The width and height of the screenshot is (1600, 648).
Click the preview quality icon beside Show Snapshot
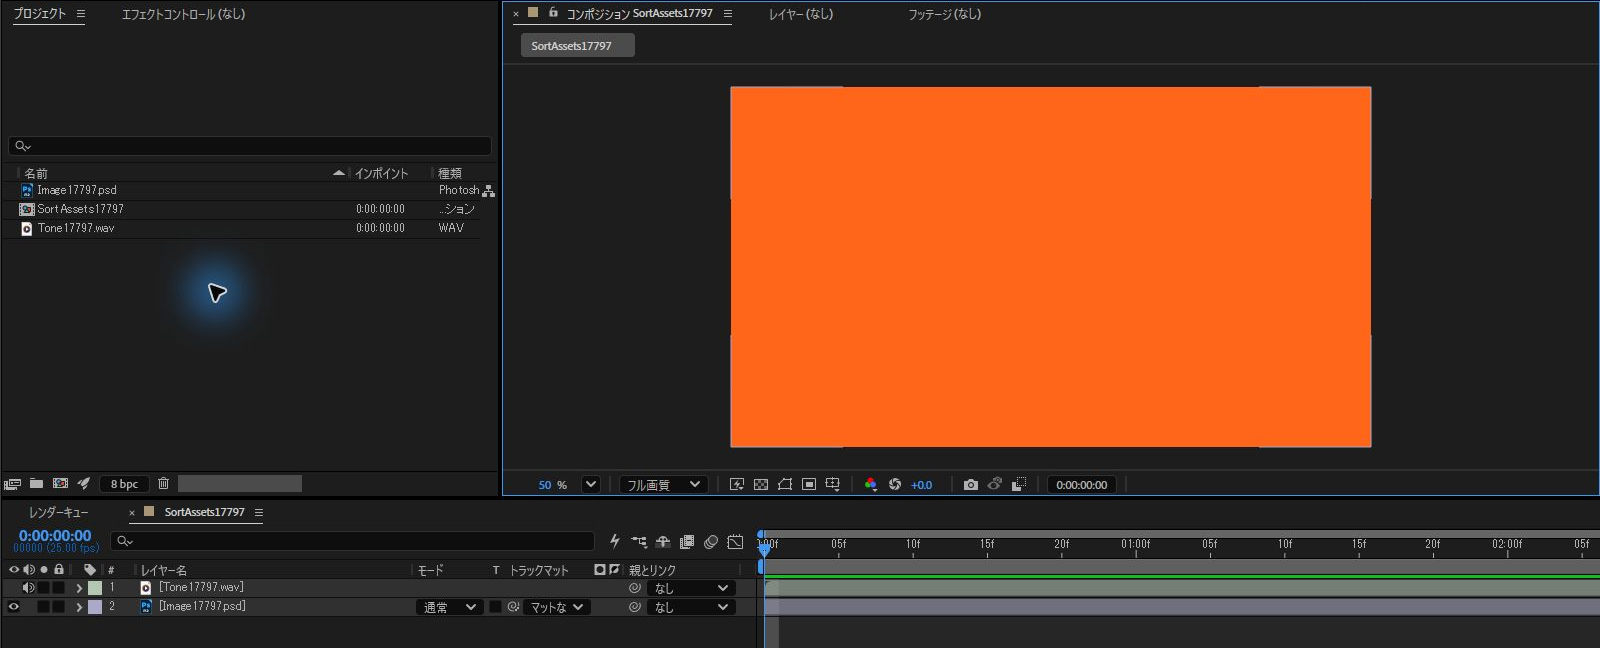pos(1018,484)
